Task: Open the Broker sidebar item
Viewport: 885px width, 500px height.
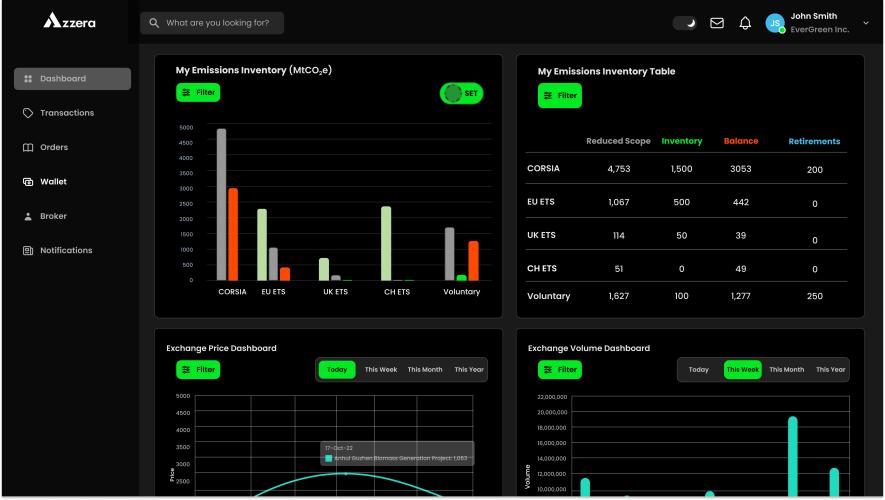Action: (x=53, y=216)
